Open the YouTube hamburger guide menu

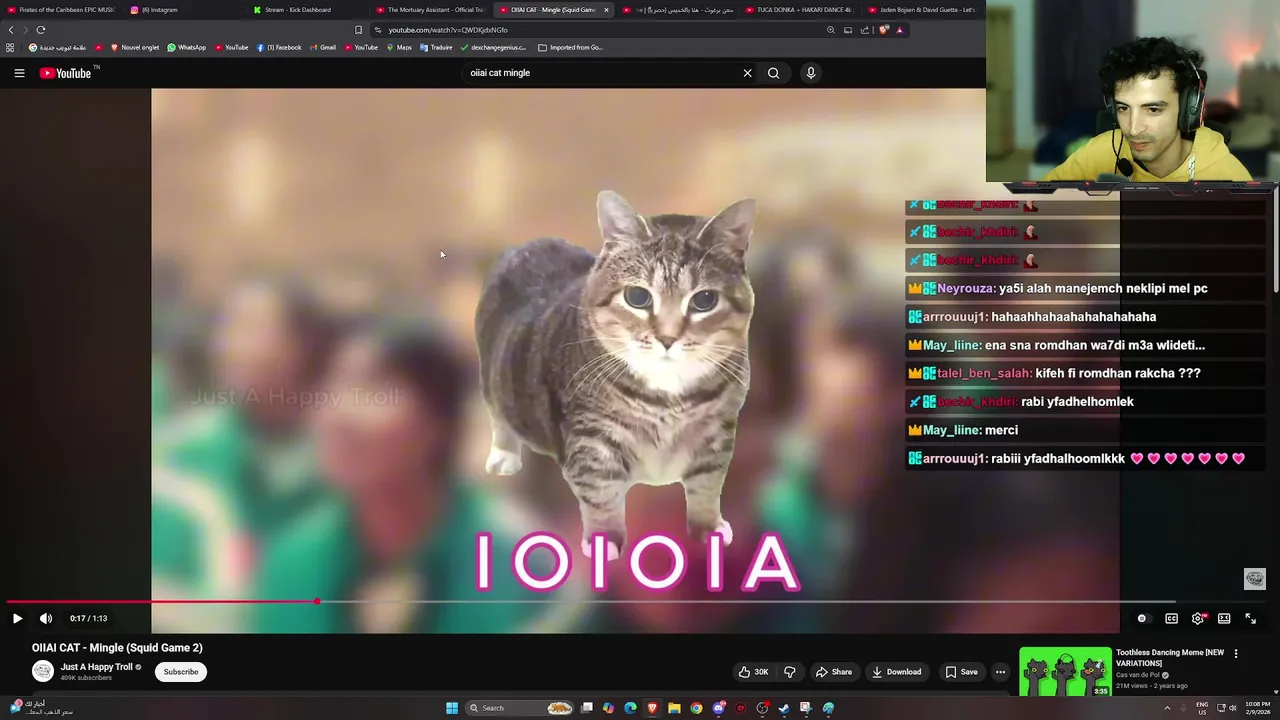pyautogui.click(x=19, y=73)
